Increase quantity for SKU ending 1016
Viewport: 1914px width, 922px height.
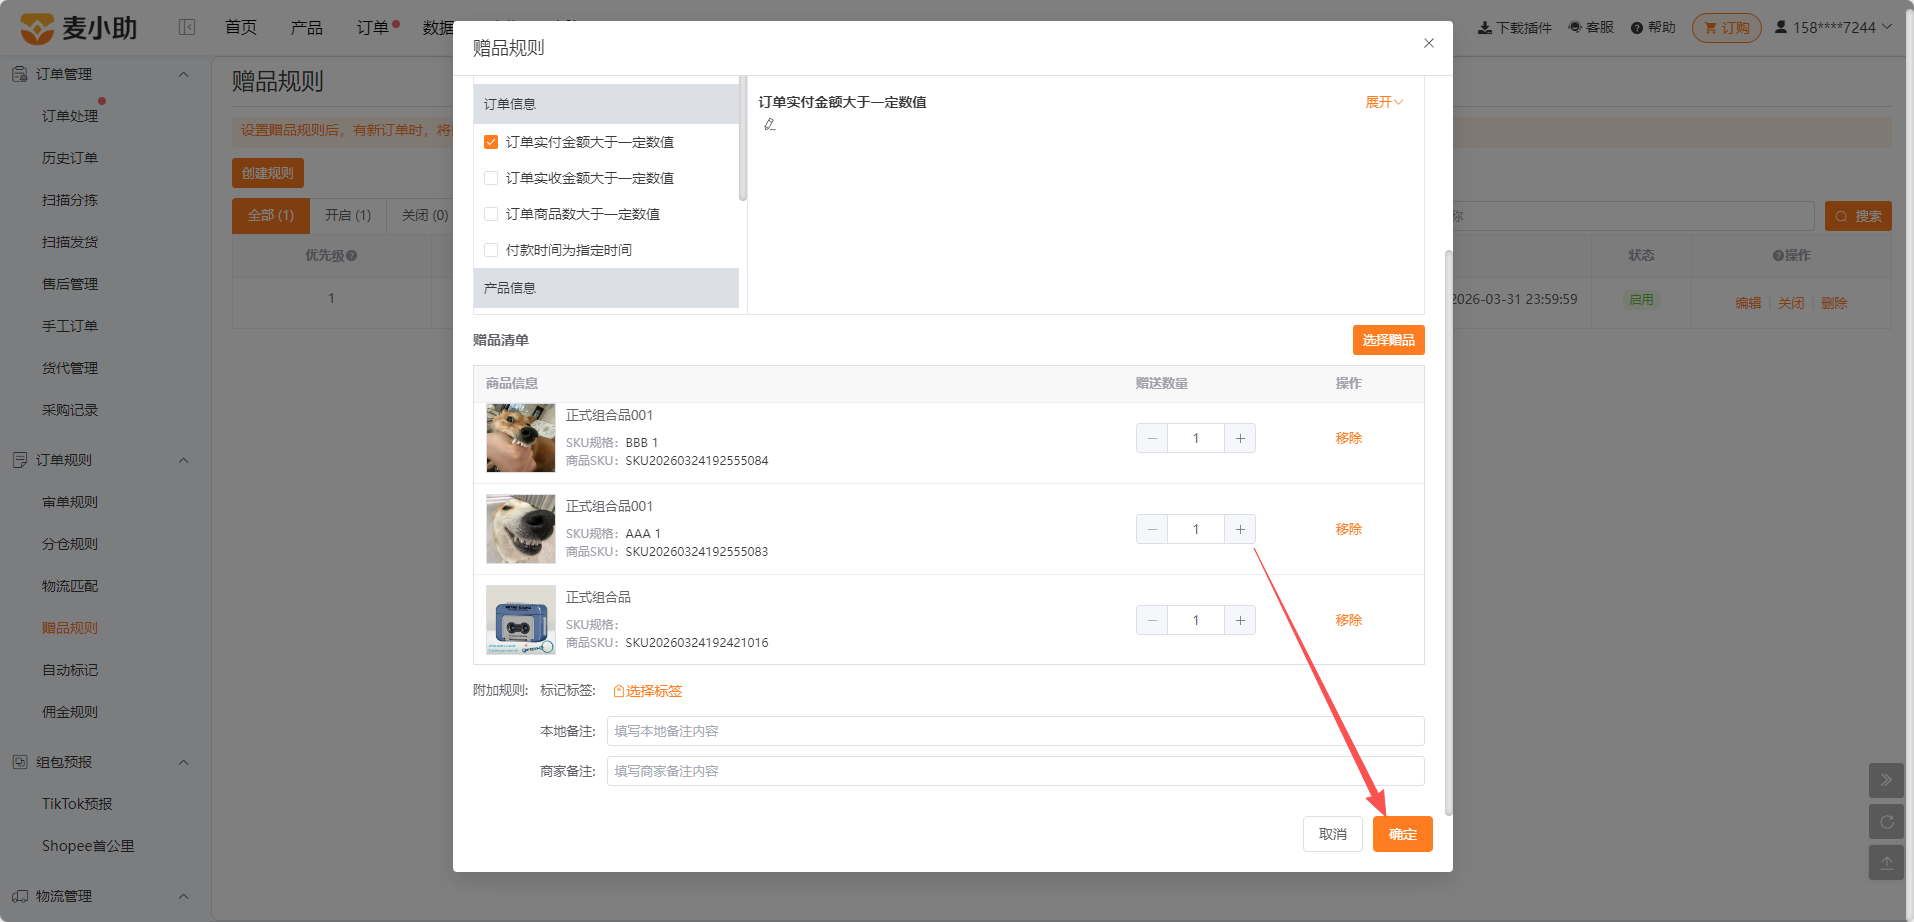coord(1240,620)
